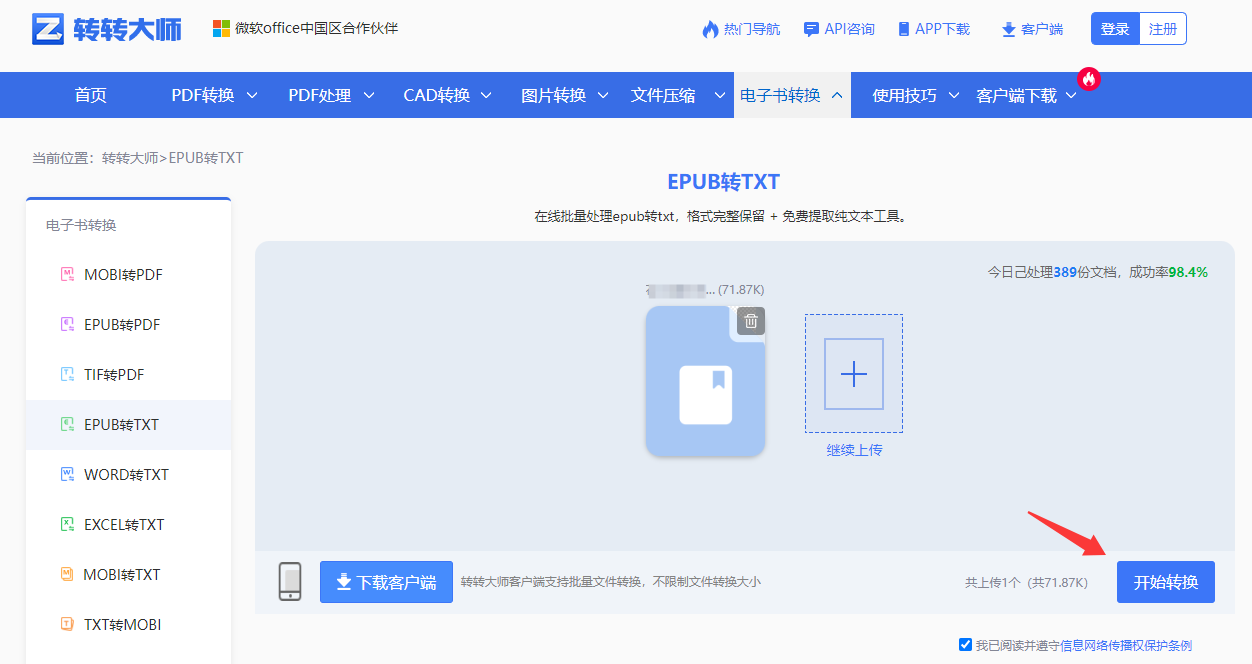Click the 注册 button
Screen dimensions: 1252x664
coord(1163,29)
